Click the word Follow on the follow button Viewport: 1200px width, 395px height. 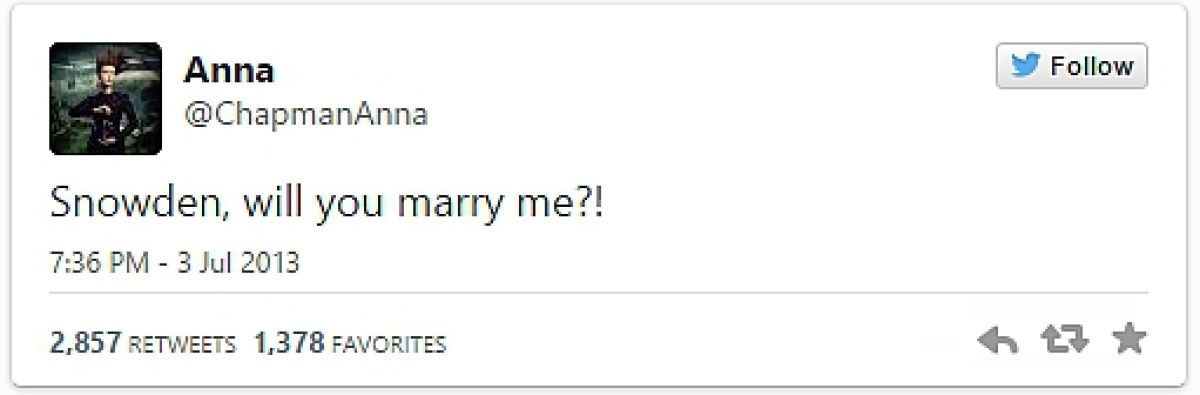pos(1091,67)
